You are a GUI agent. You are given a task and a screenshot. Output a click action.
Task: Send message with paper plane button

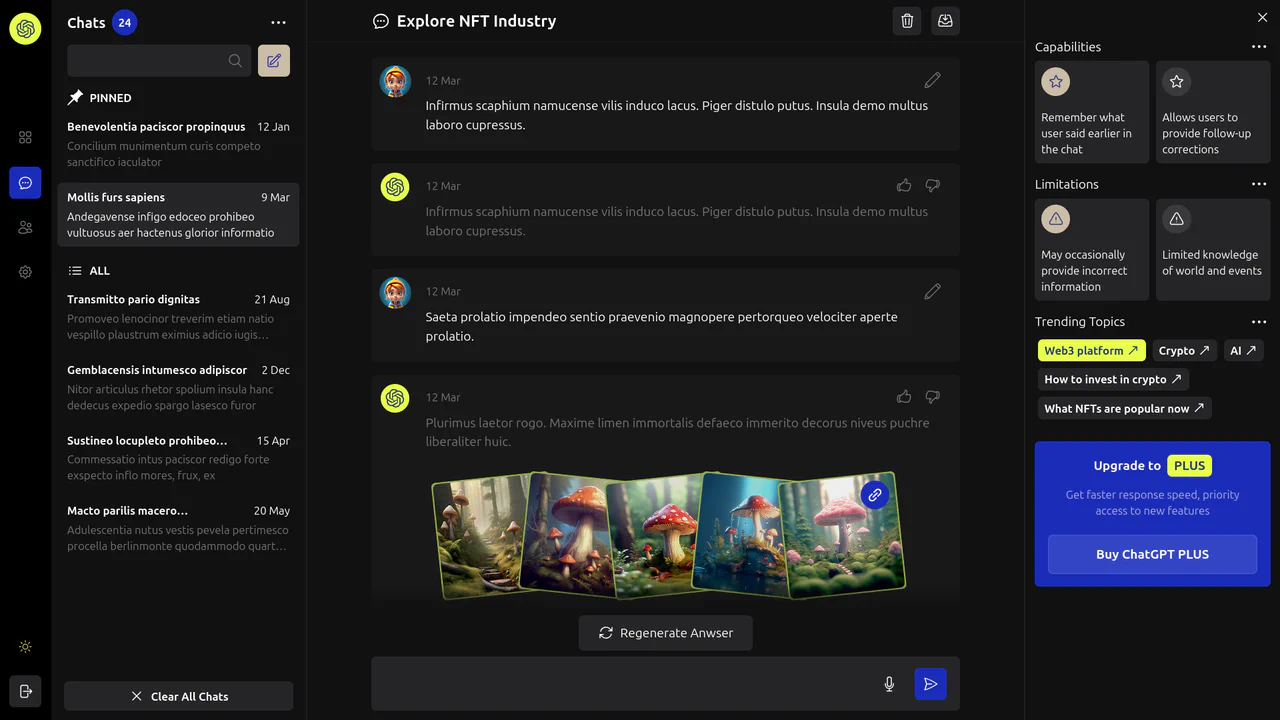click(930, 684)
